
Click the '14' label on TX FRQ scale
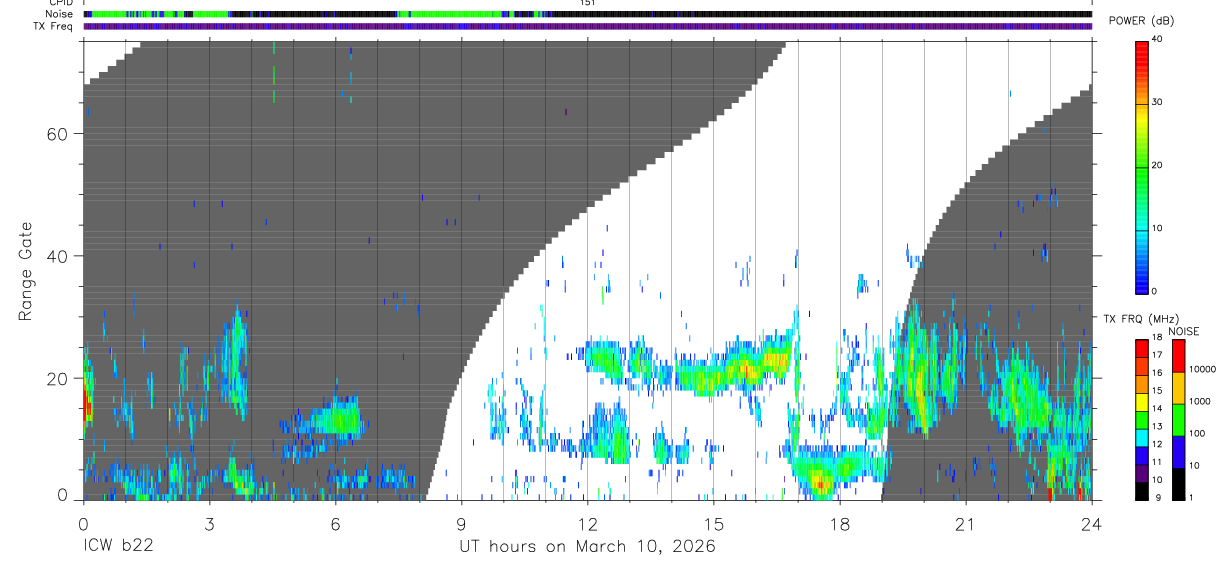coord(1158,409)
